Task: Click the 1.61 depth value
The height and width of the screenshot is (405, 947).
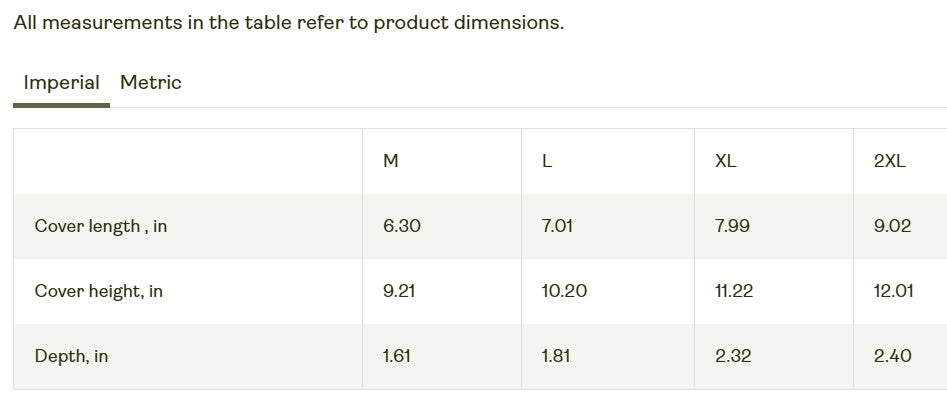Action: pos(397,356)
